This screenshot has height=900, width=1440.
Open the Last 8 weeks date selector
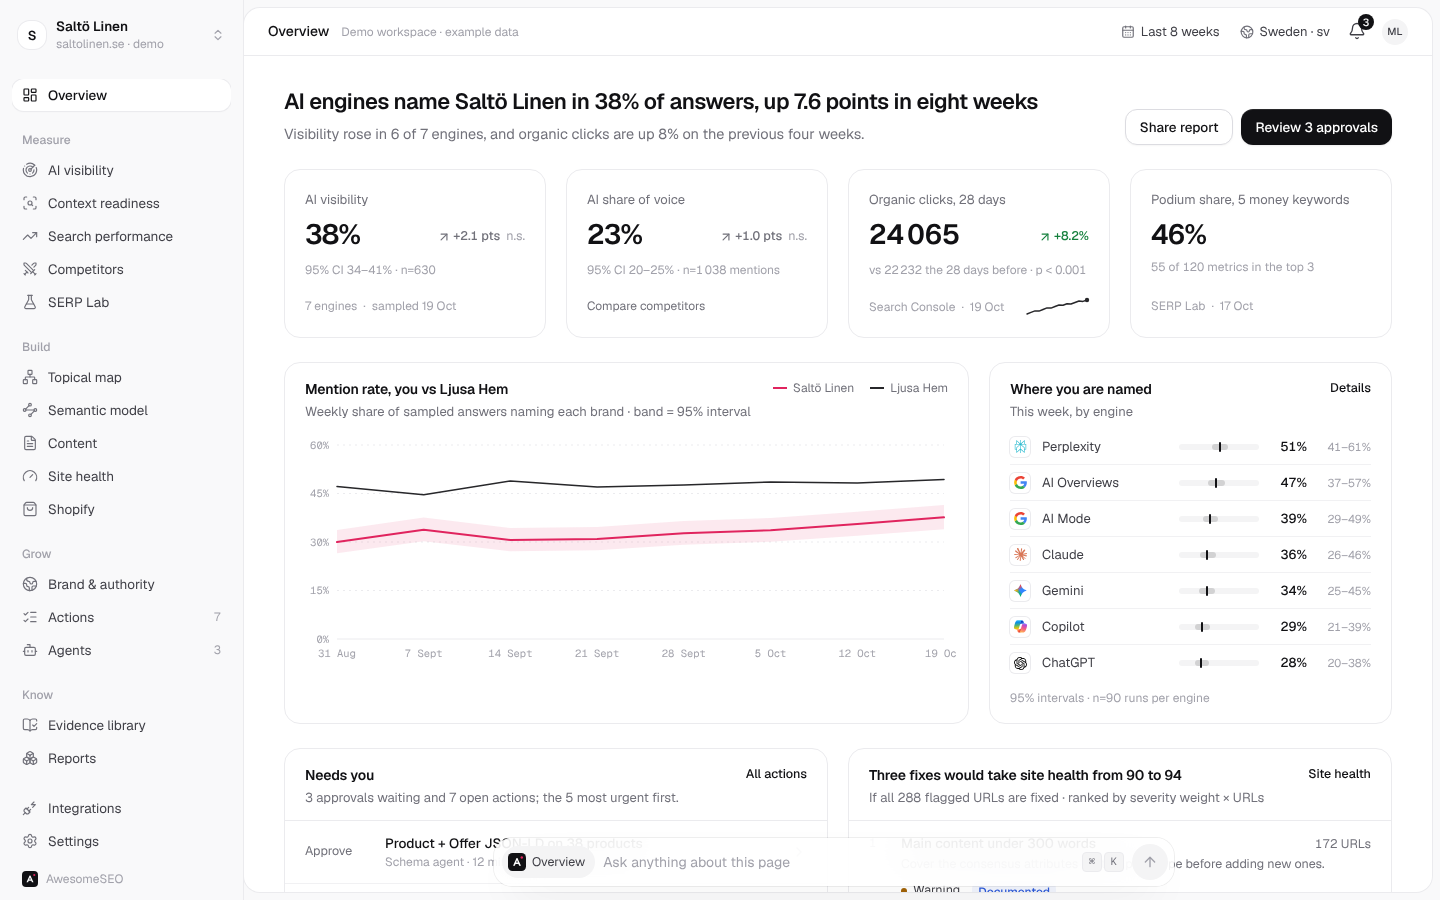pos(1170,32)
